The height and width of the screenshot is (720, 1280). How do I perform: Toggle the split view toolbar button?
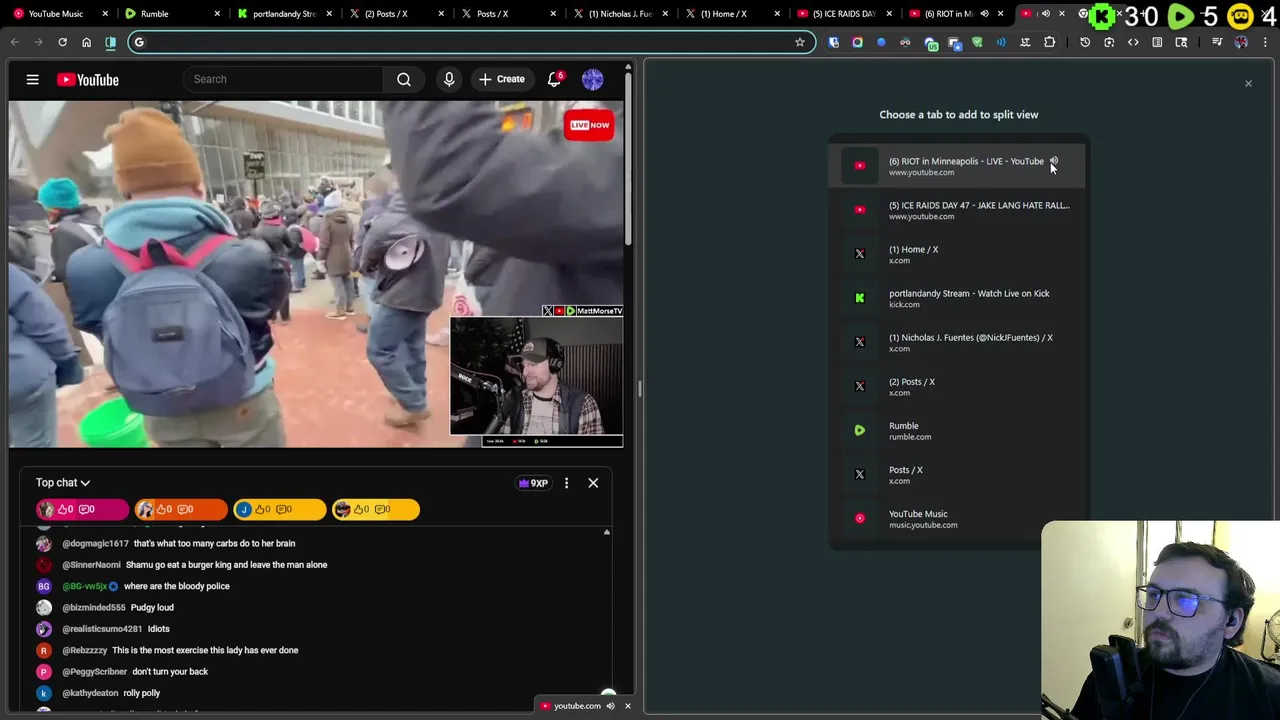point(110,42)
